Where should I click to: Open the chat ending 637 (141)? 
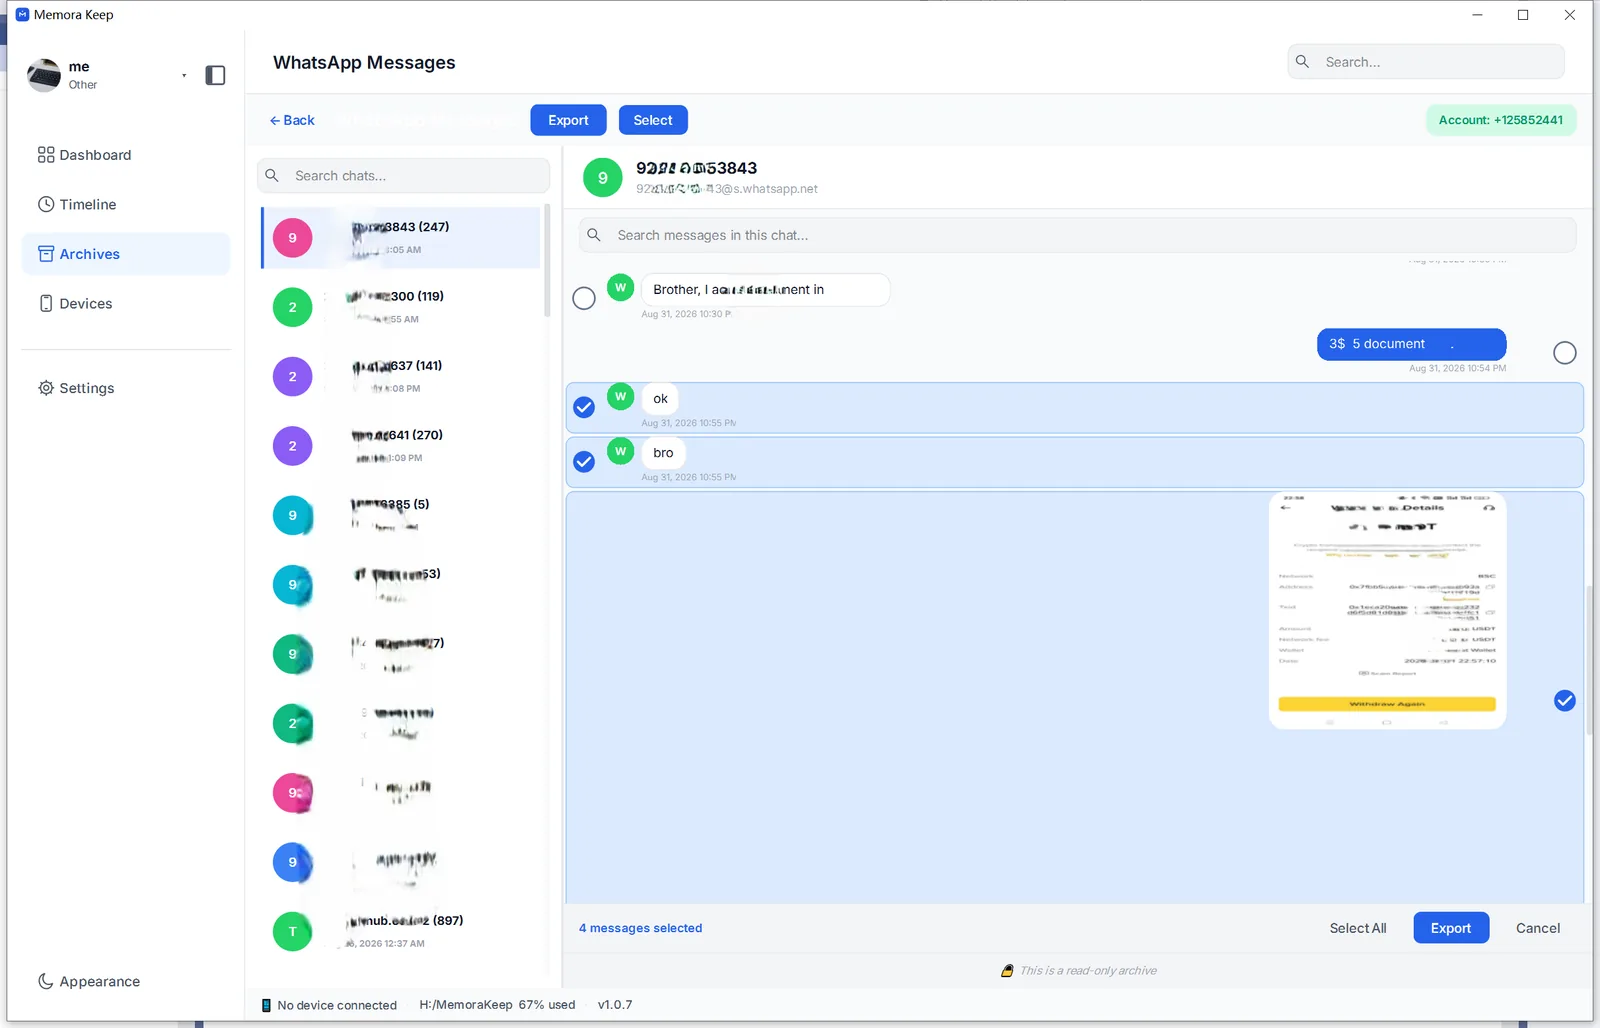(x=401, y=376)
